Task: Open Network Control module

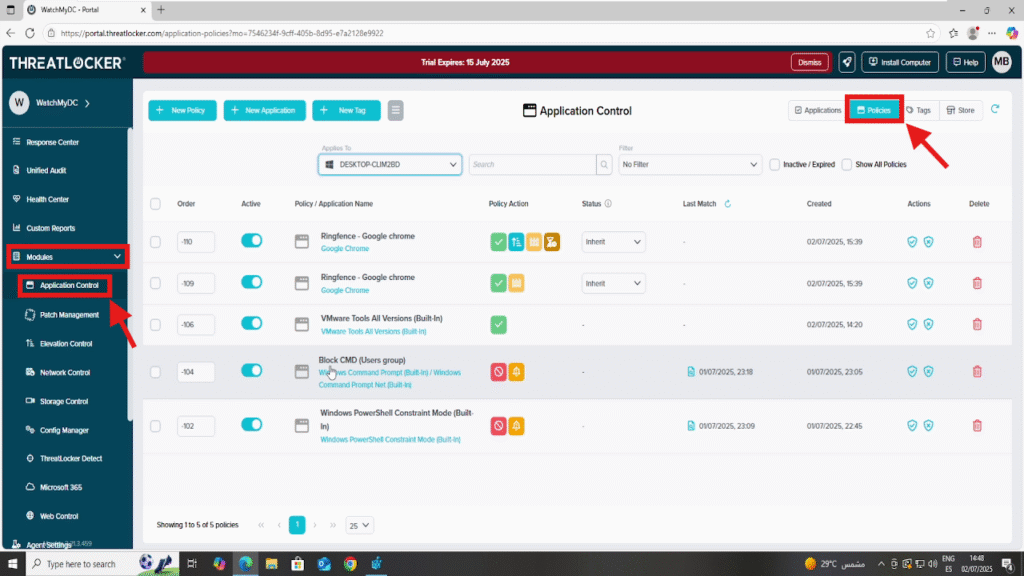Action: click(x=65, y=372)
